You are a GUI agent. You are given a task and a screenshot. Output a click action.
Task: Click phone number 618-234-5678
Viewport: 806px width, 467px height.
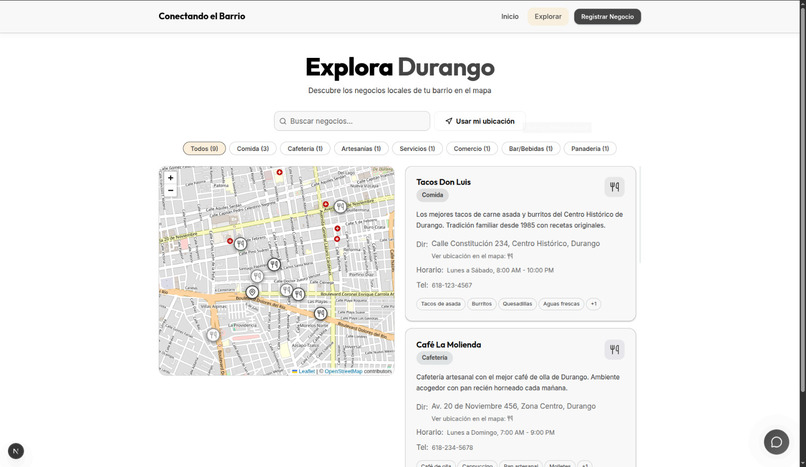(x=452, y=447)
